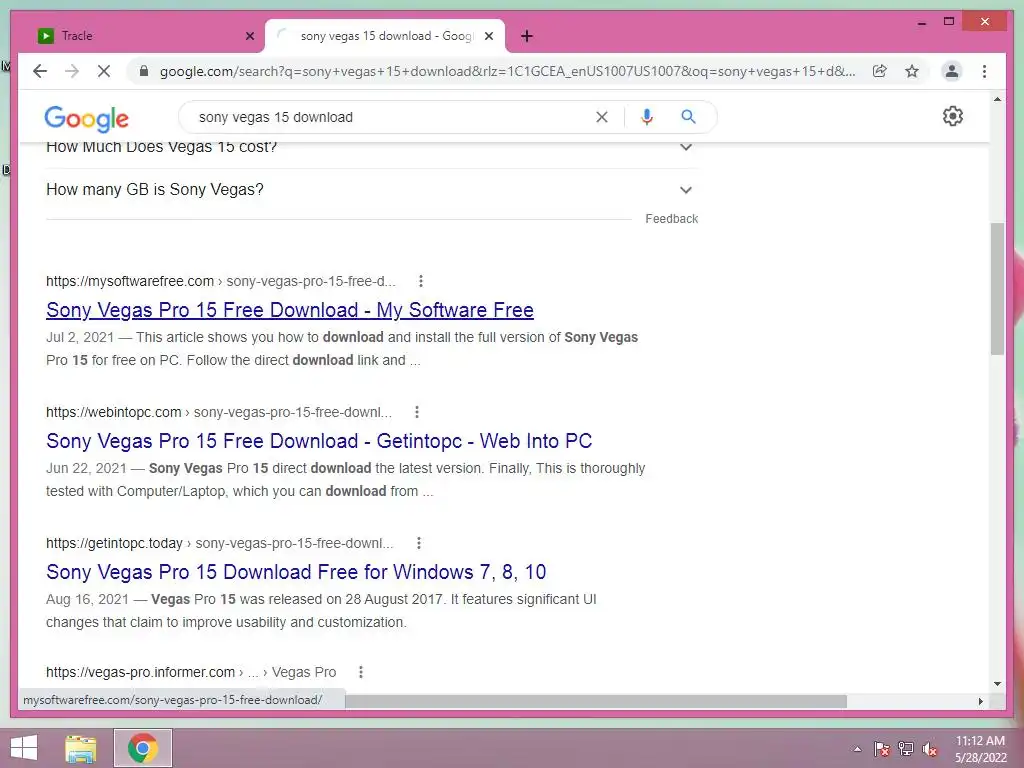
Task: Share this page using the share icon
Action: (x=880, y=71)
